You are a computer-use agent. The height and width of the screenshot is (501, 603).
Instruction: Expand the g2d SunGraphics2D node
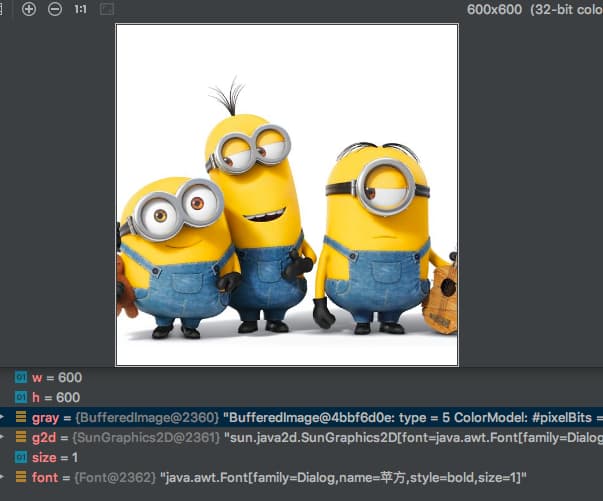(3, 436)
